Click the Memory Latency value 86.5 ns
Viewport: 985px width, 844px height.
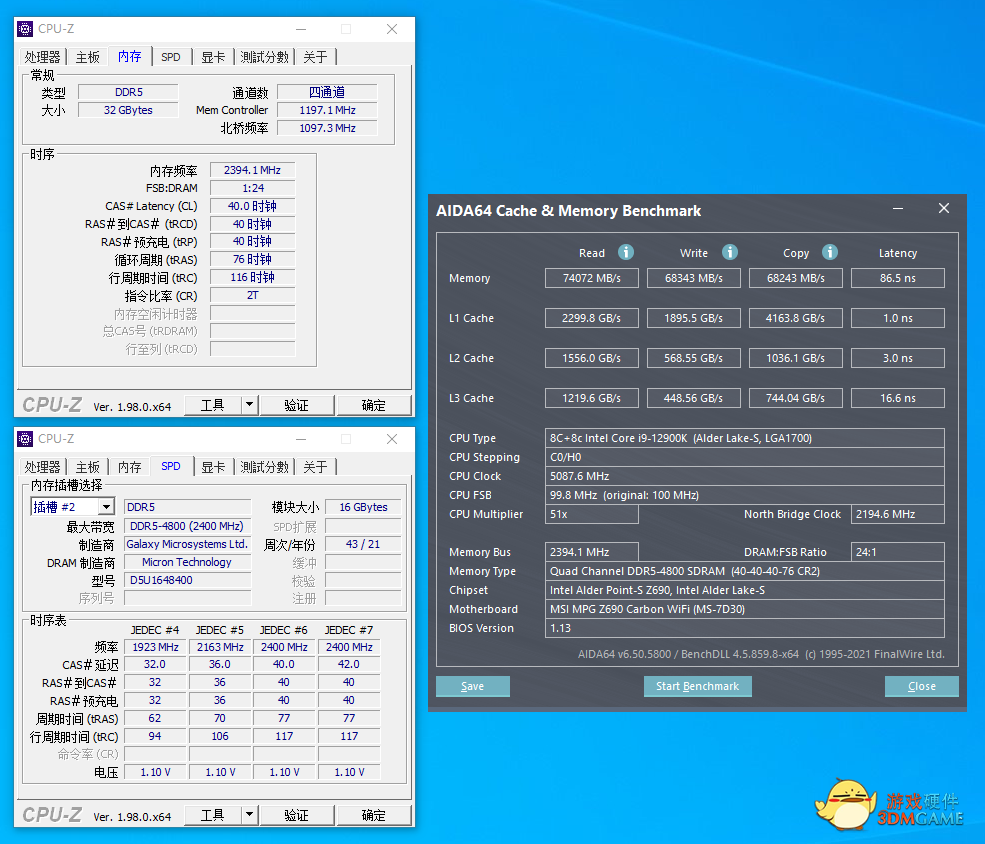coord(898,278)
